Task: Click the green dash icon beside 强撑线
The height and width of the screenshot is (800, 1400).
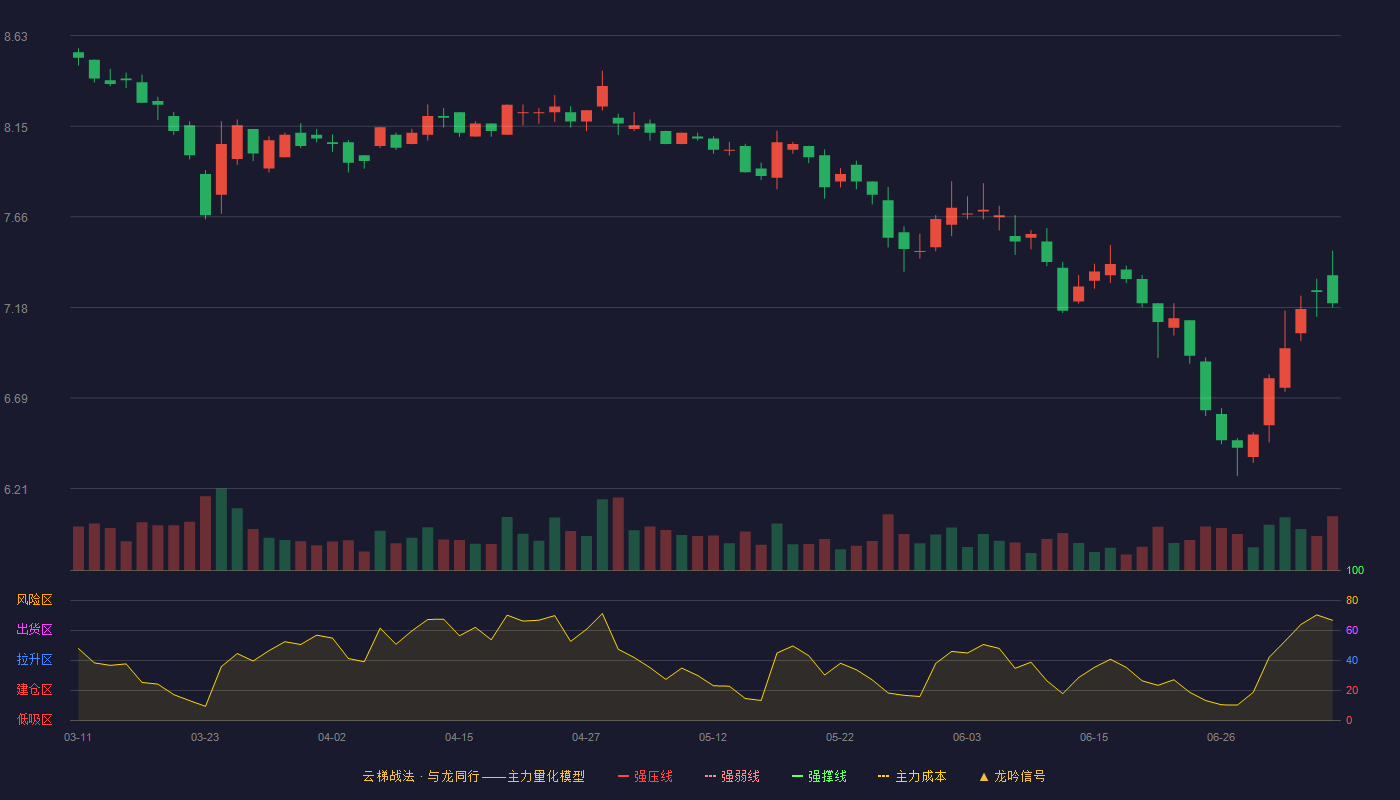Action: tap(797, 776)
